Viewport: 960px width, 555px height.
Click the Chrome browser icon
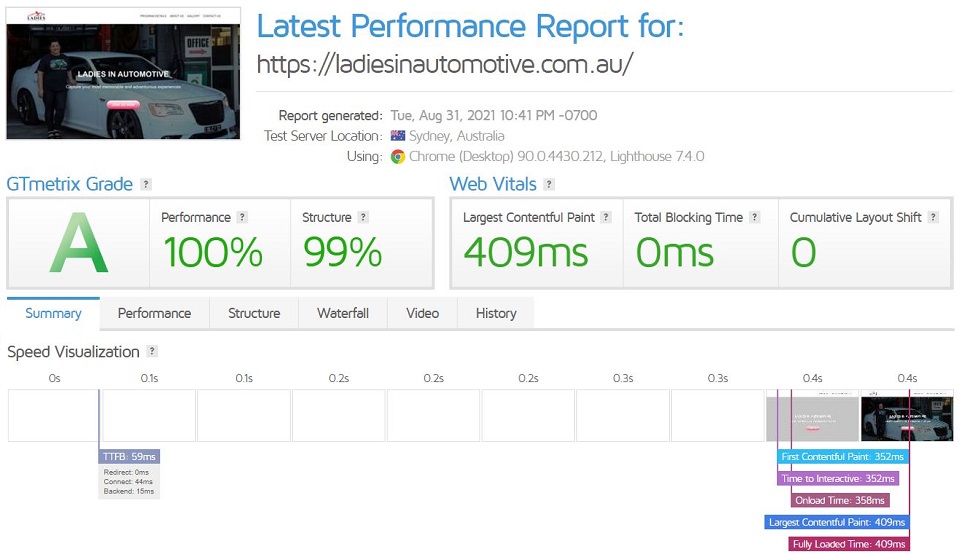[398, 157]
